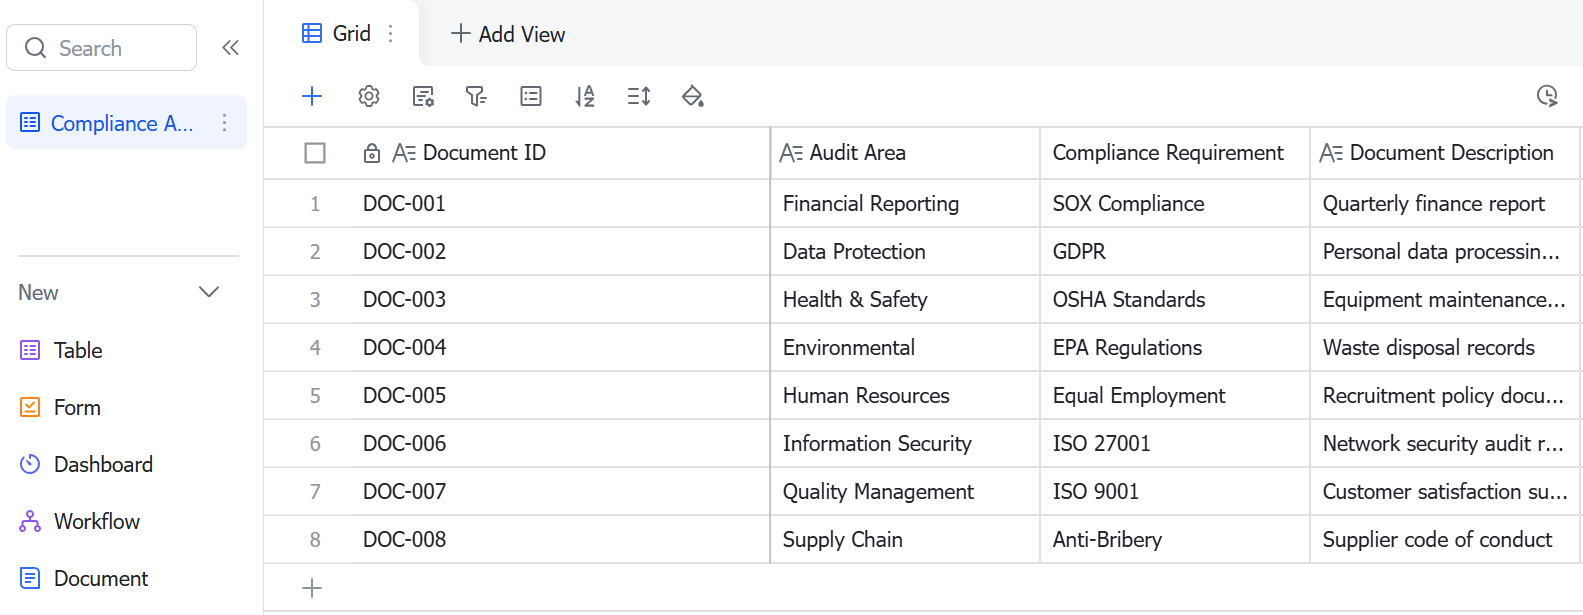
Task: Open the field settings gear icon
Action: tap(369, 96)
